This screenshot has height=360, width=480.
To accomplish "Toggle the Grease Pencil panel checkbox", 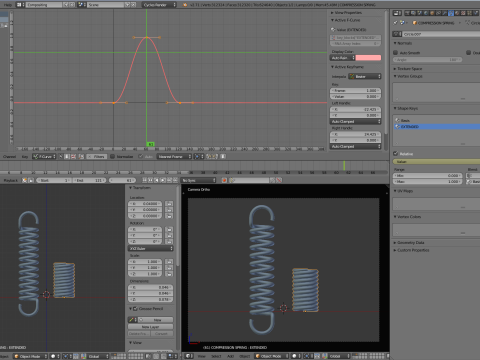I will pyautogui.click(x=135, y=309).
